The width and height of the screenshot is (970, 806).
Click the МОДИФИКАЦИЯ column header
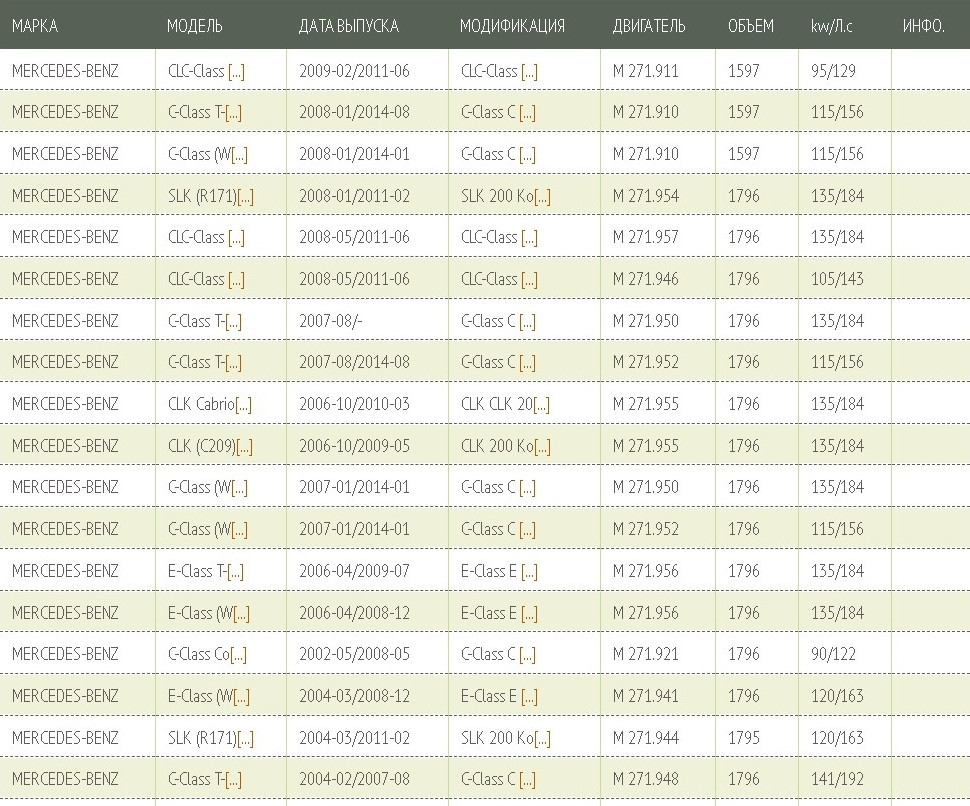512,26
